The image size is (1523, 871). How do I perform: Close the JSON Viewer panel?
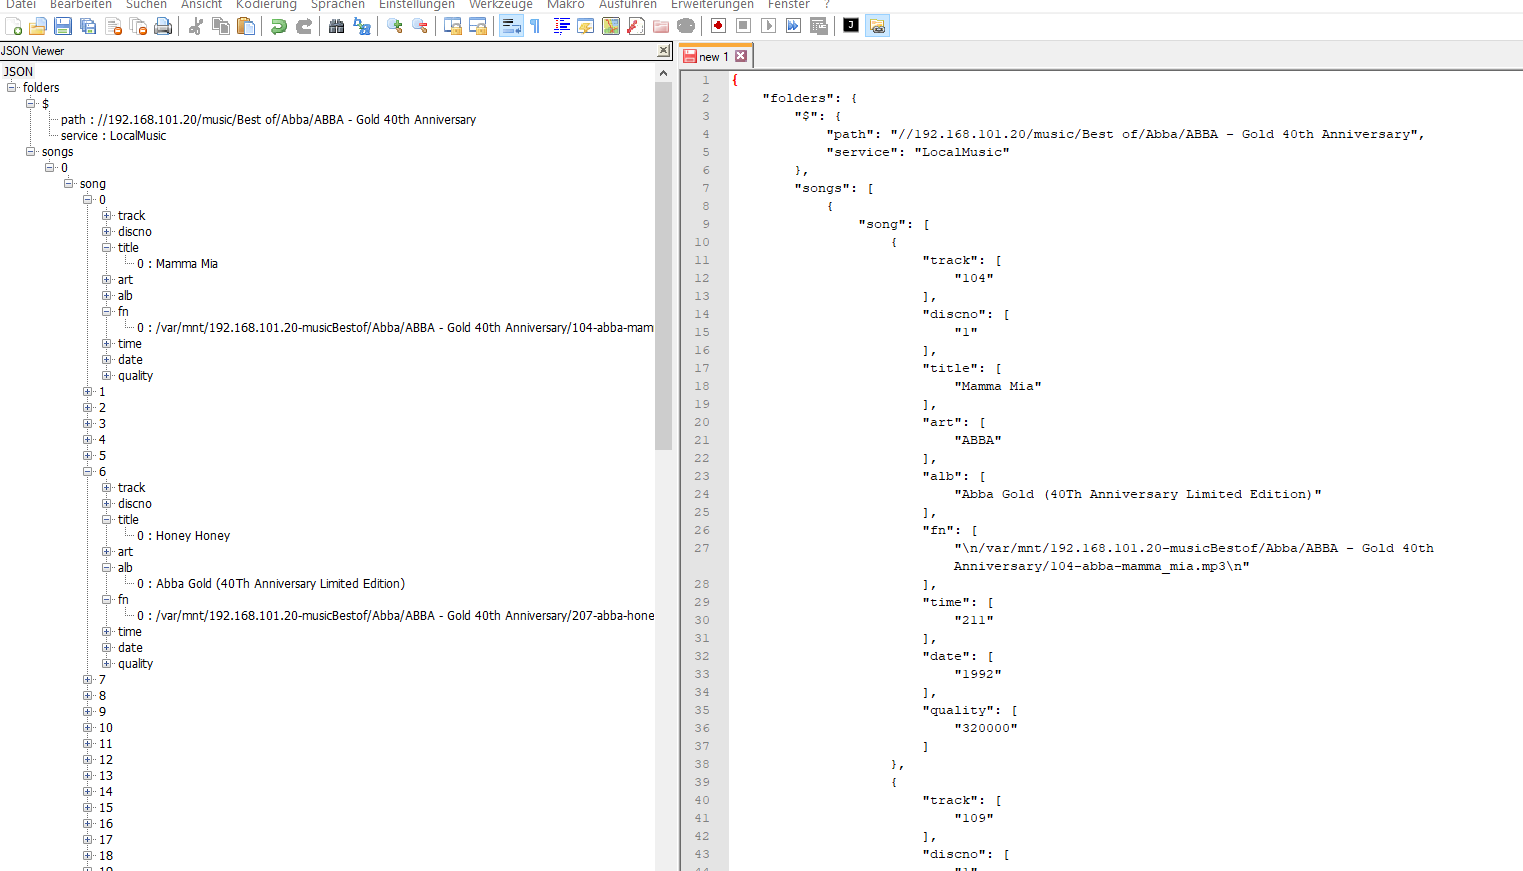pyautogui.click(x=663, y=50)
